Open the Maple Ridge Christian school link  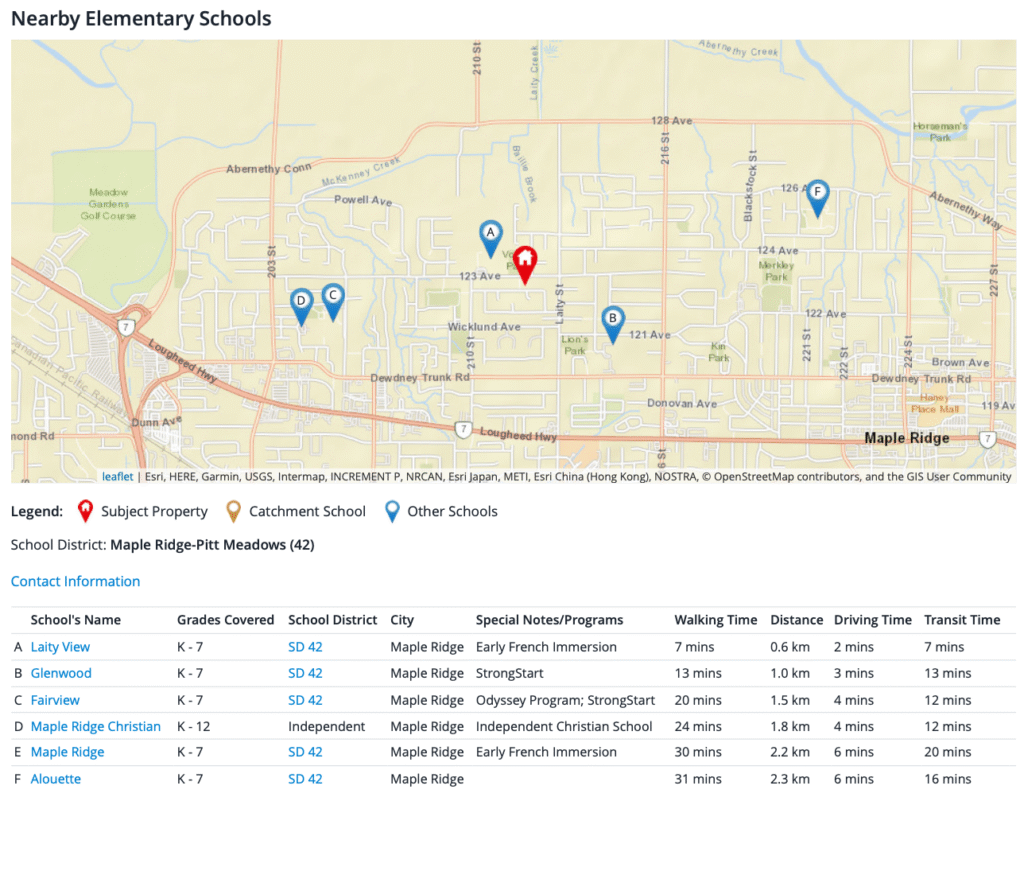tap(95, 726)
